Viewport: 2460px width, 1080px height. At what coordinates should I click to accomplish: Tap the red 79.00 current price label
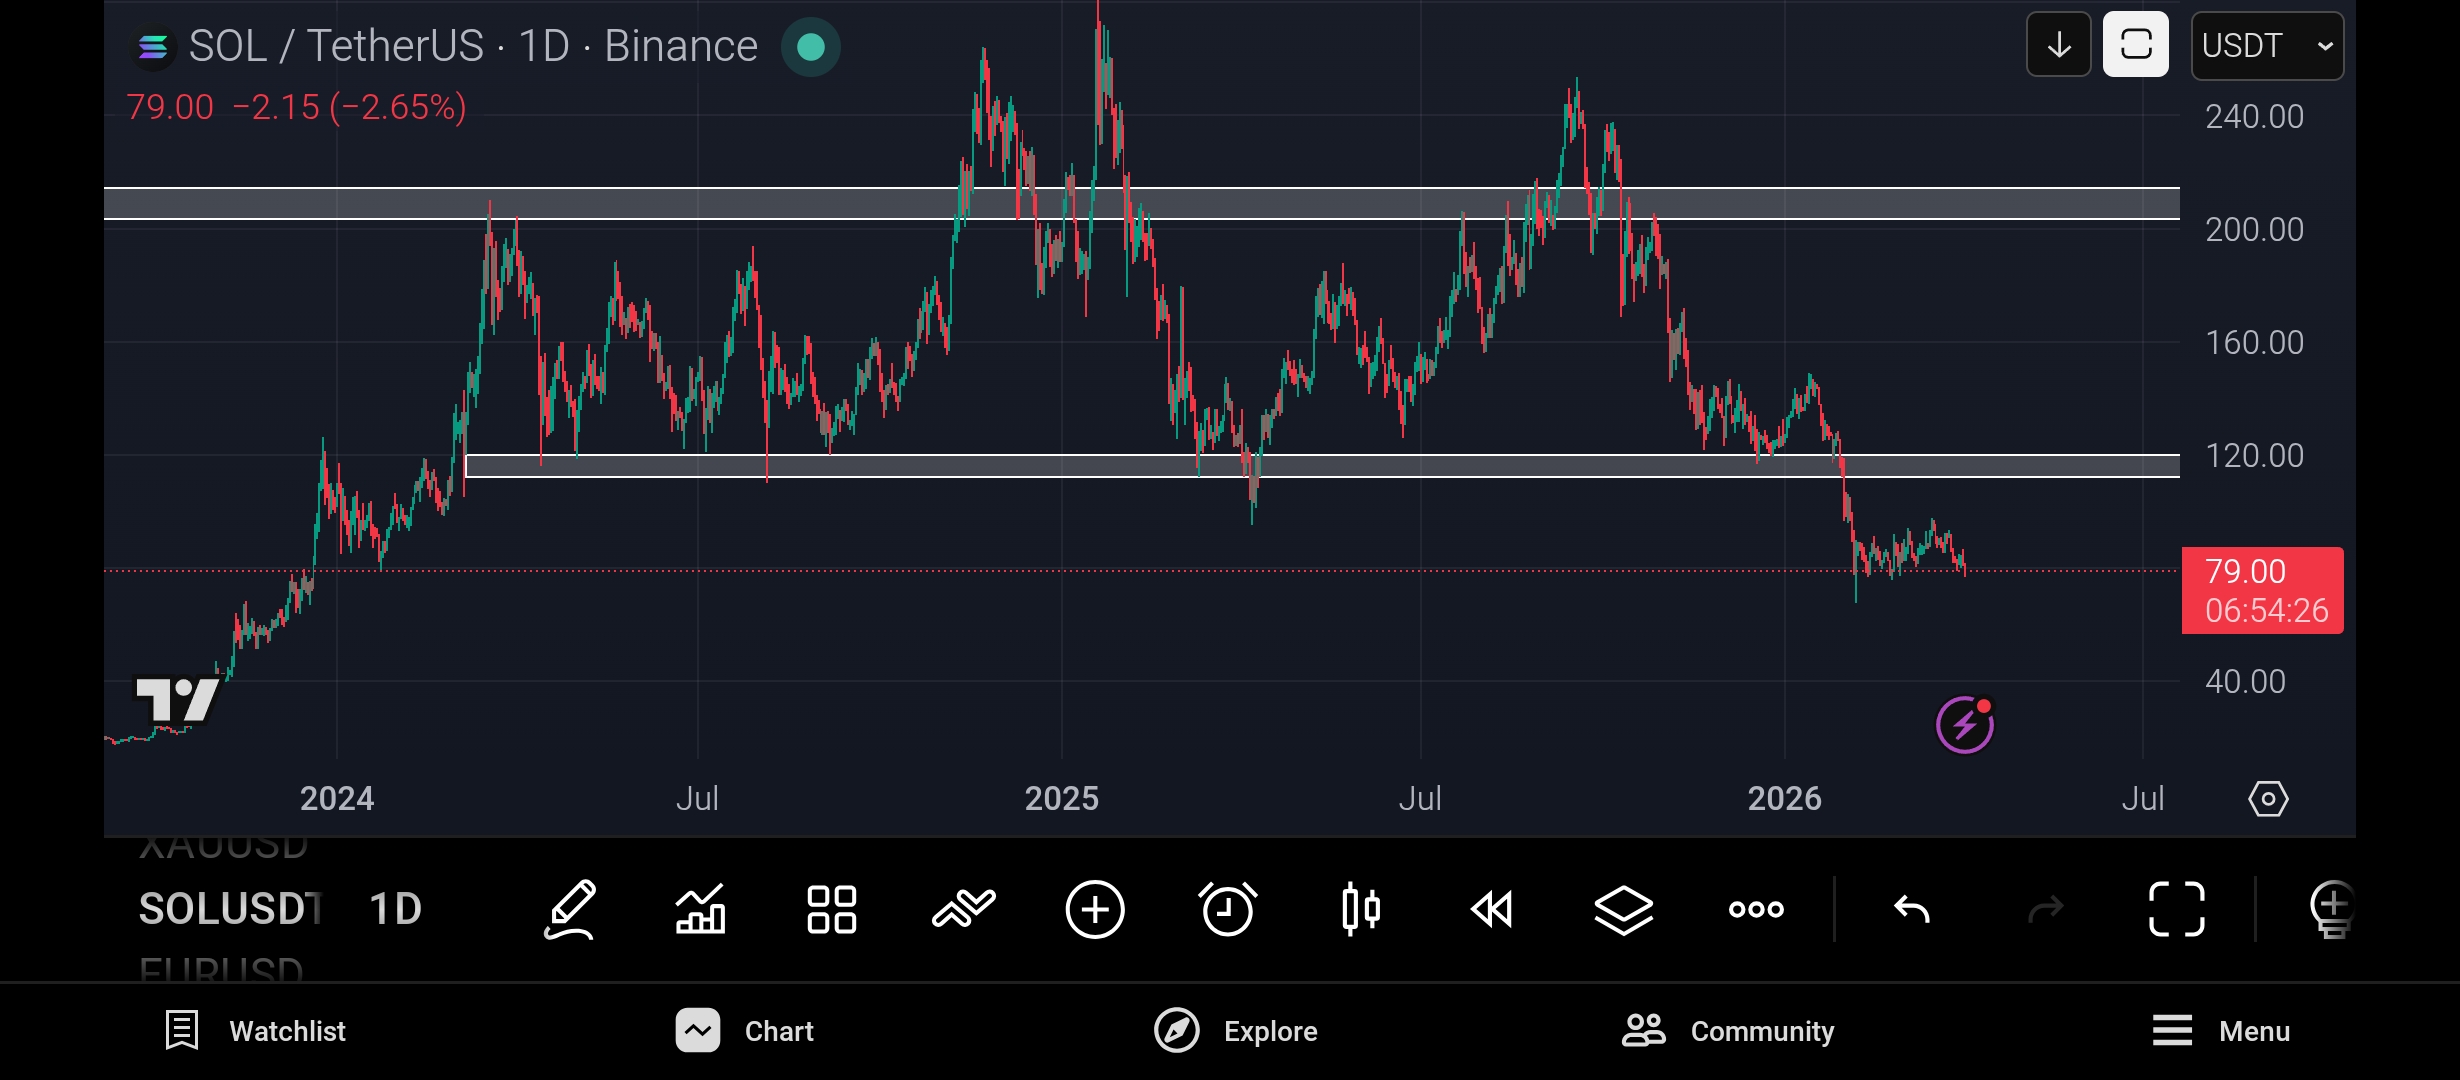2262,590
